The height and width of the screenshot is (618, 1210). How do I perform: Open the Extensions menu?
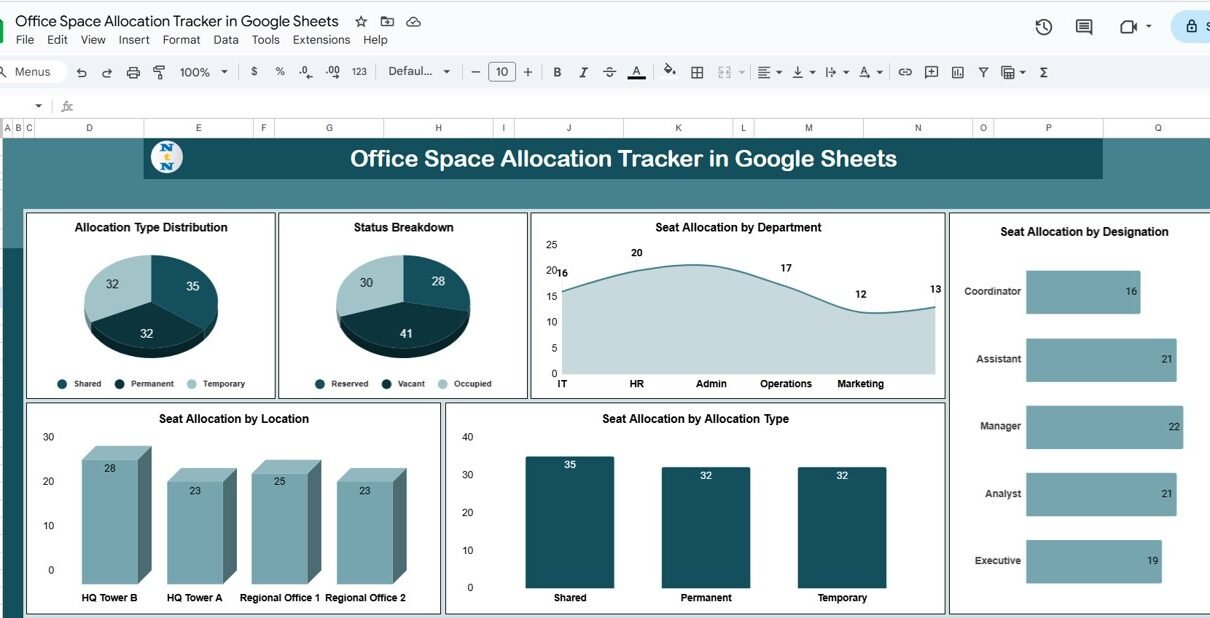(321, 40)
